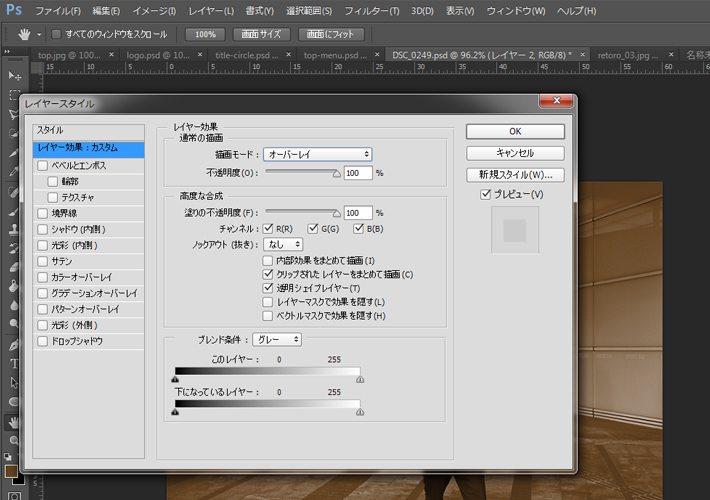Screen dimensions: 710x500
Task: Close the title-circle.psd document tab
Action: (288, 55)
